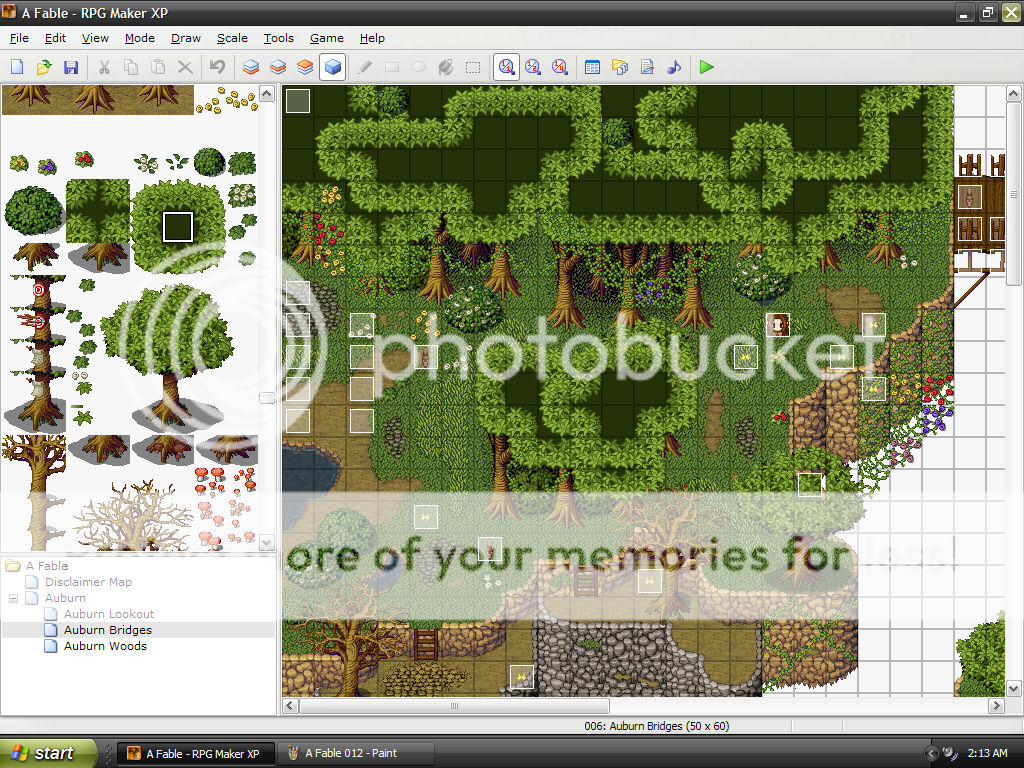Switch to Layer 3 editing mode

(305, 67)
